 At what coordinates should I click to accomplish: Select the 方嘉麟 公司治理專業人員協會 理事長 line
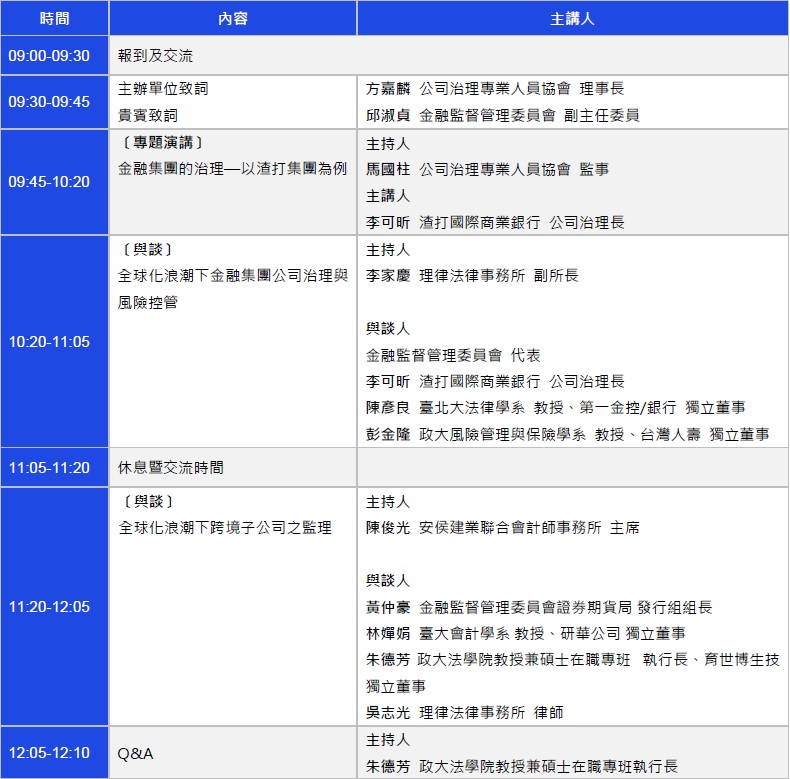(x=495, y=89)
